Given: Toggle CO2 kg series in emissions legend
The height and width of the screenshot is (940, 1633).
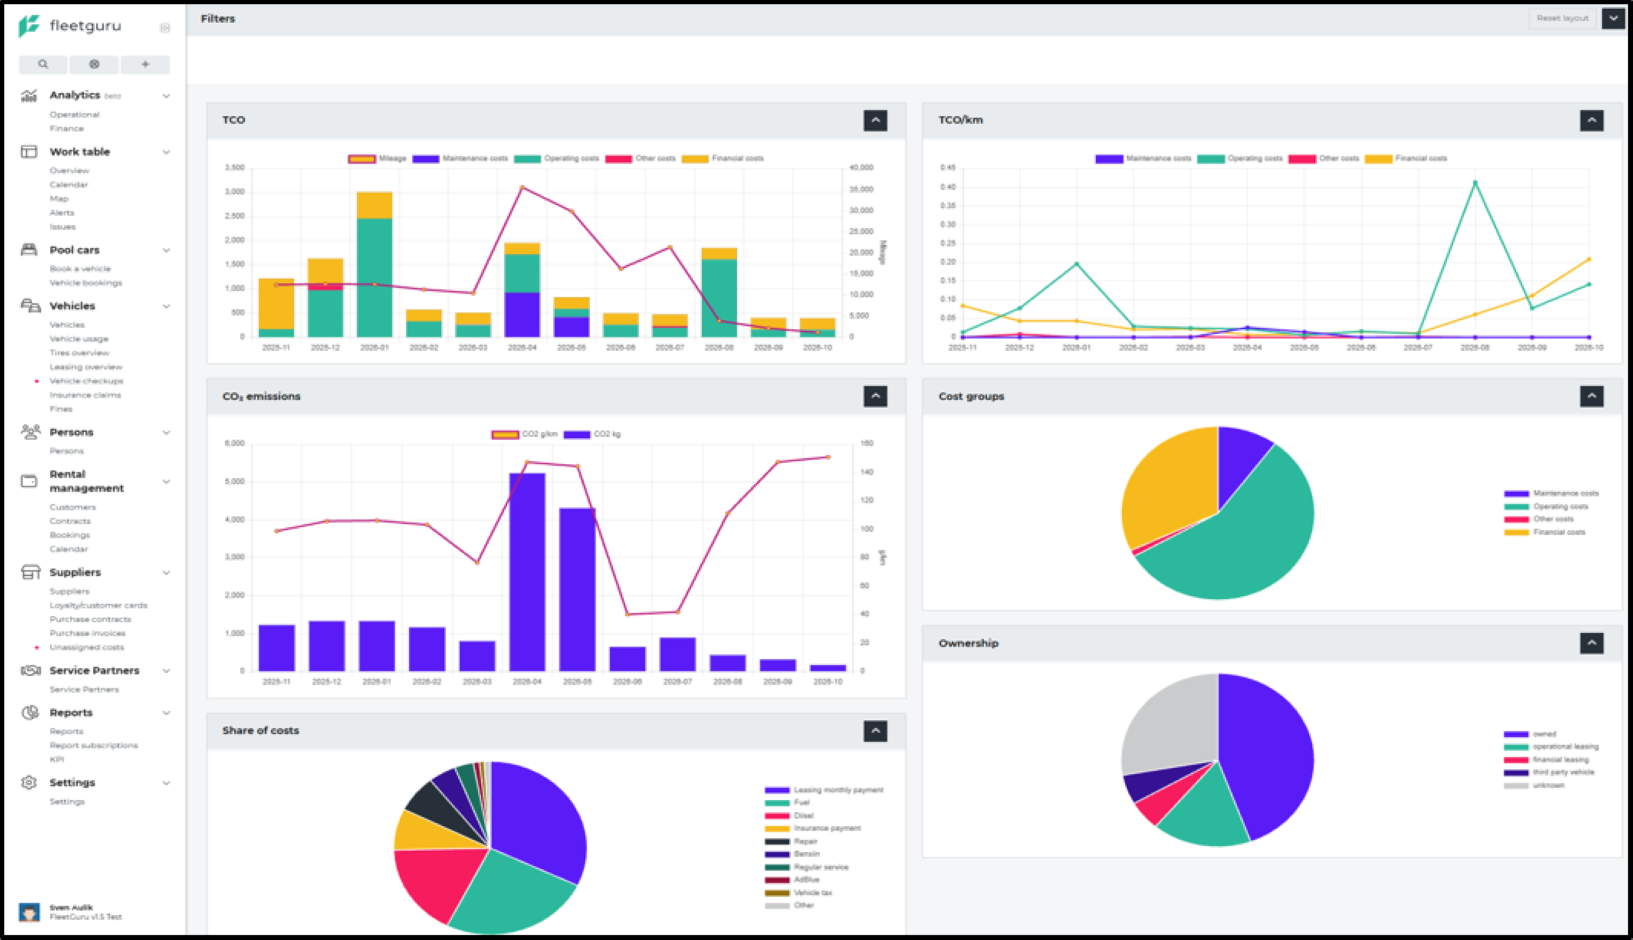Looking at the screenshot, I should point(592,434).
